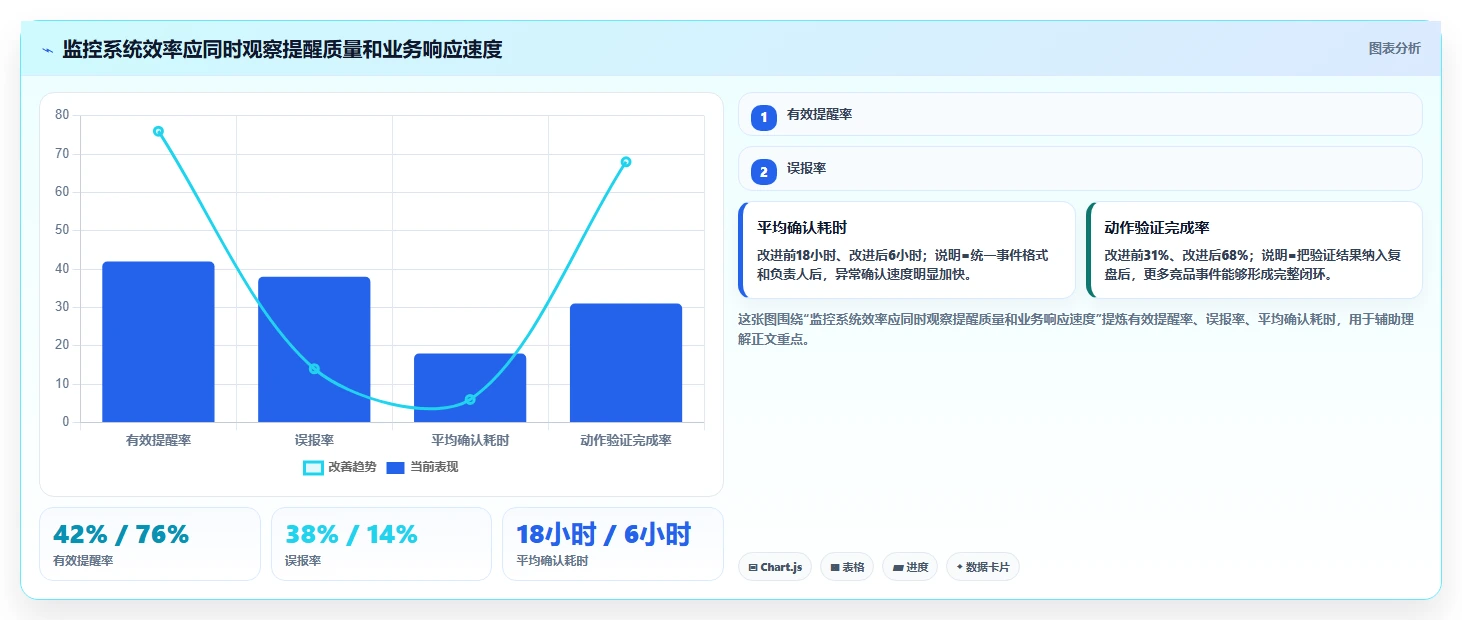Screen dimensions: 1462x620
Task: Click the 误报率 bar in chart
Action: 314,349
